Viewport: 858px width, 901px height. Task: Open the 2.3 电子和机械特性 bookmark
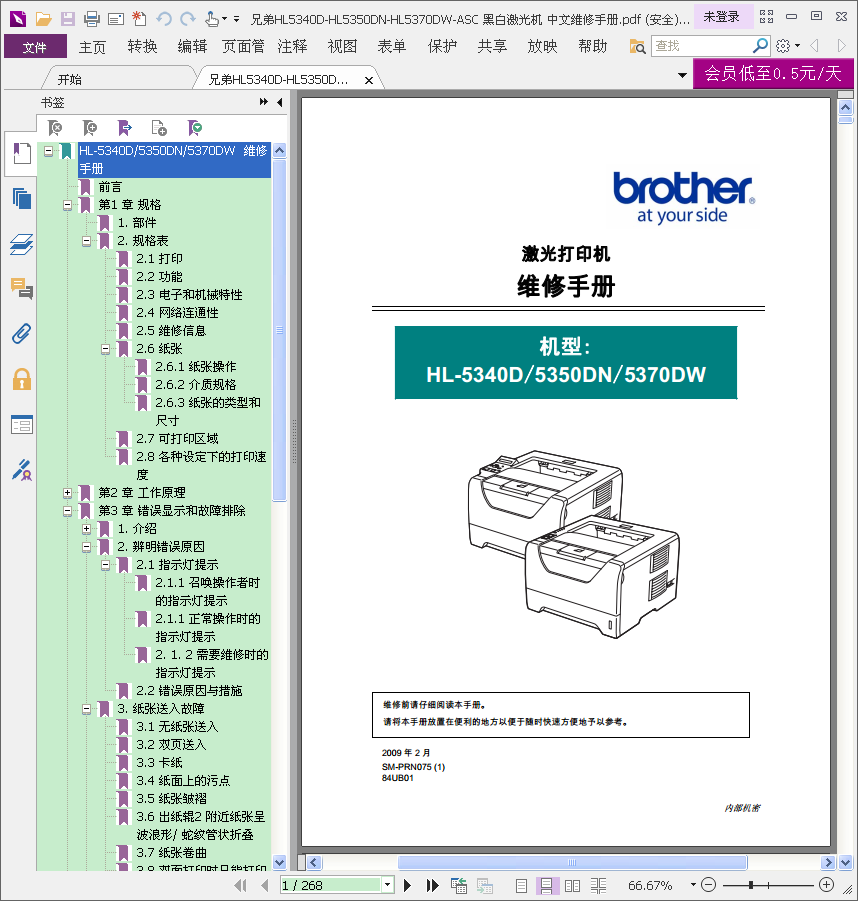tap(189, 295)
